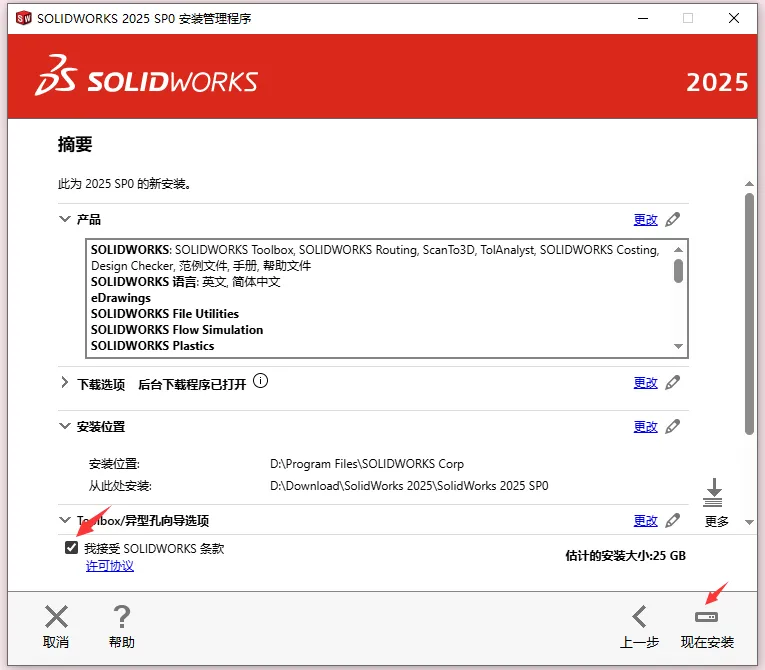Collapse the 产品 section
Image resolution: width=765 pixels, height=670 pixels.
pos(64,219)
